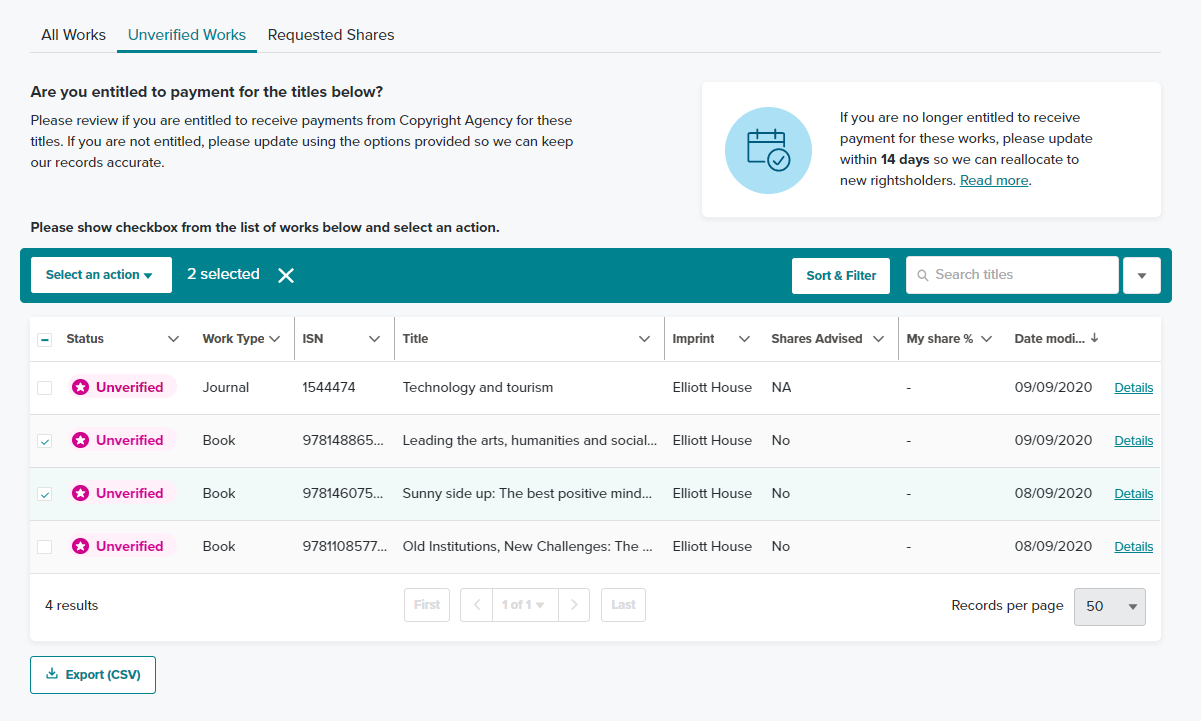The height and width of the screenshot is (721, 1201).
Task: Toggle the select-all header checkbox
Action: 45,339
